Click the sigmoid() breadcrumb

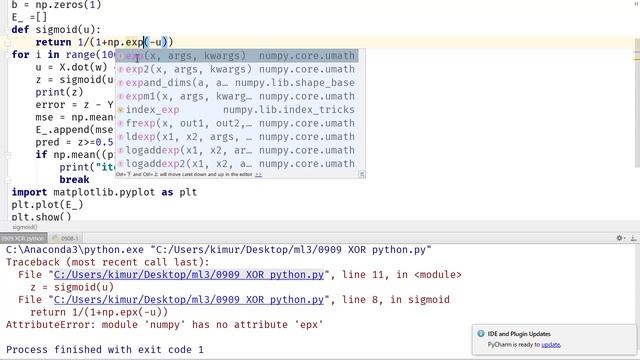tap(25, 227)
